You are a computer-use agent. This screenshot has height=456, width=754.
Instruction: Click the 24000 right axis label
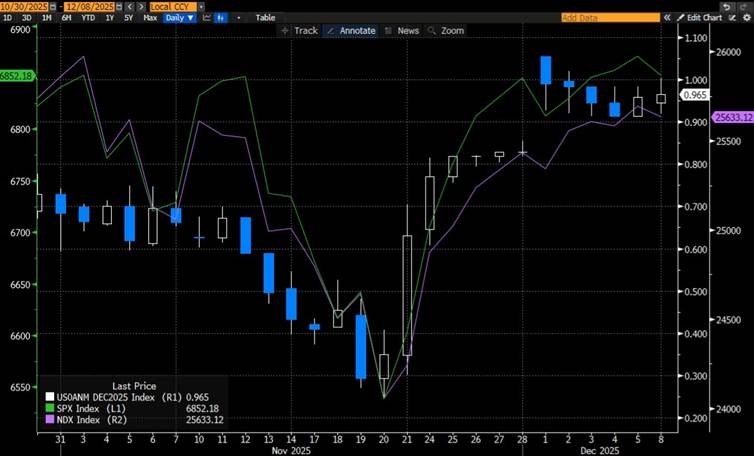click(729, 409)
